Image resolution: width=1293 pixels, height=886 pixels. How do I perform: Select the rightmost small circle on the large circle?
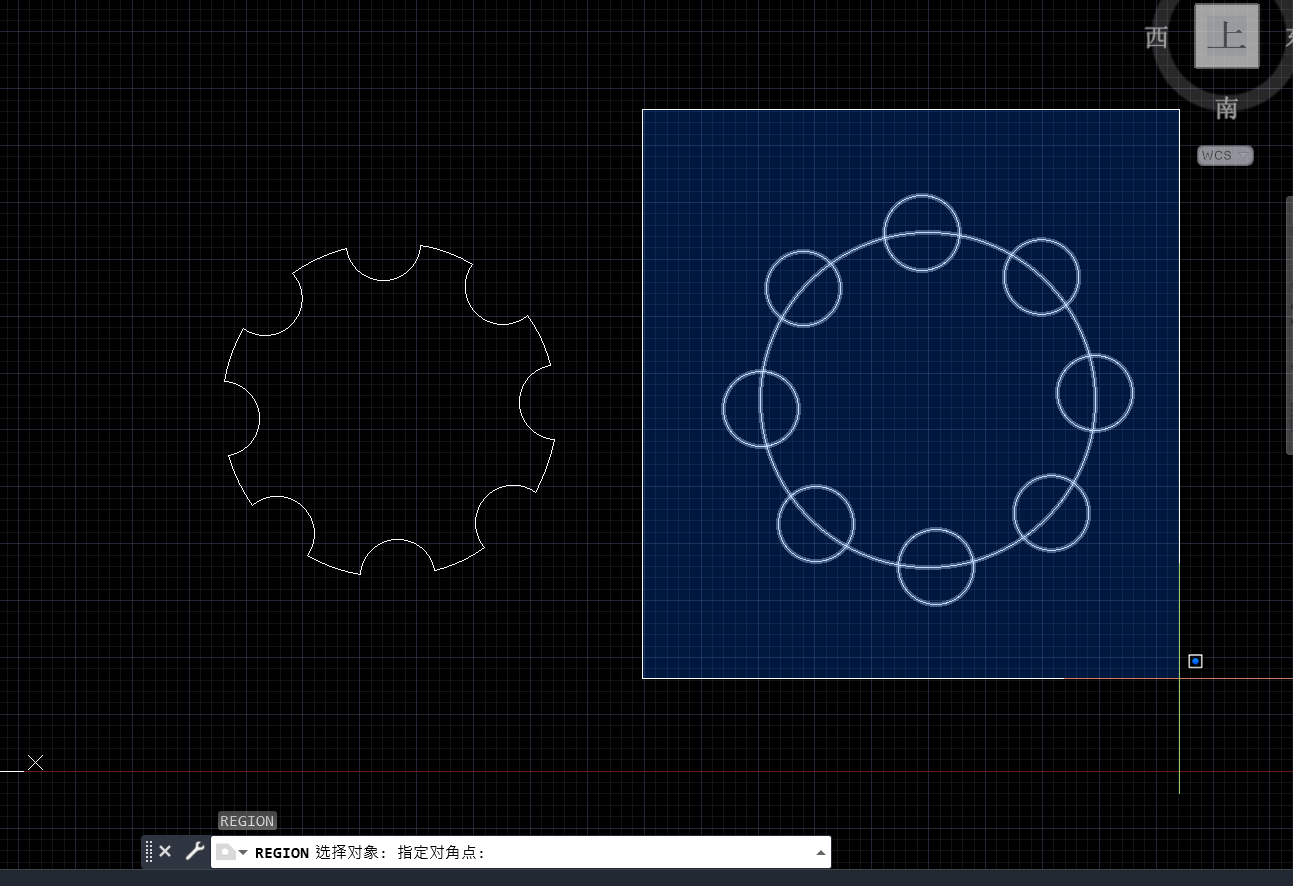tap(1132, 393)
